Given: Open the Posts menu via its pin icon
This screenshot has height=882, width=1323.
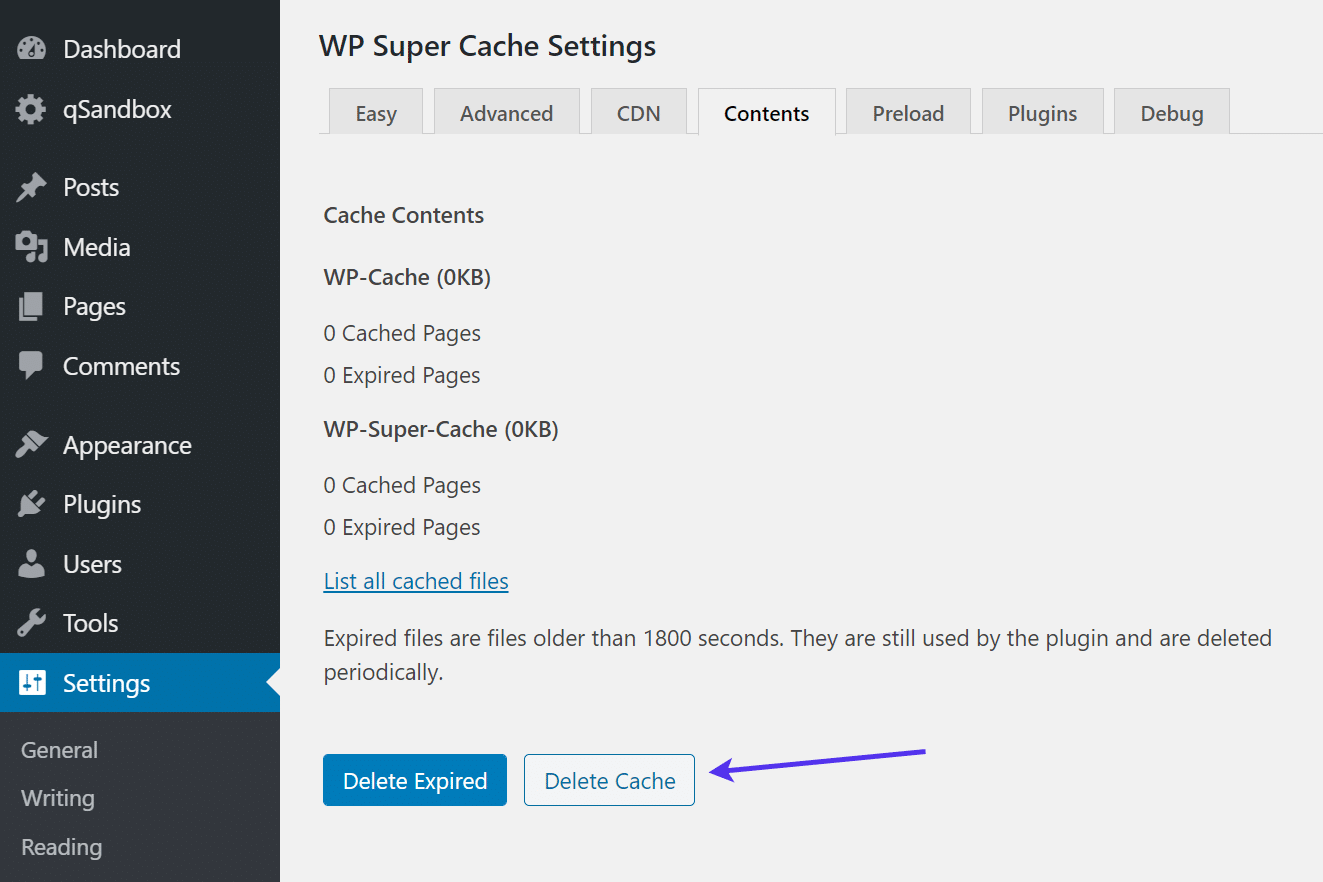Looking at the screenshot, I should coord(31,186).
